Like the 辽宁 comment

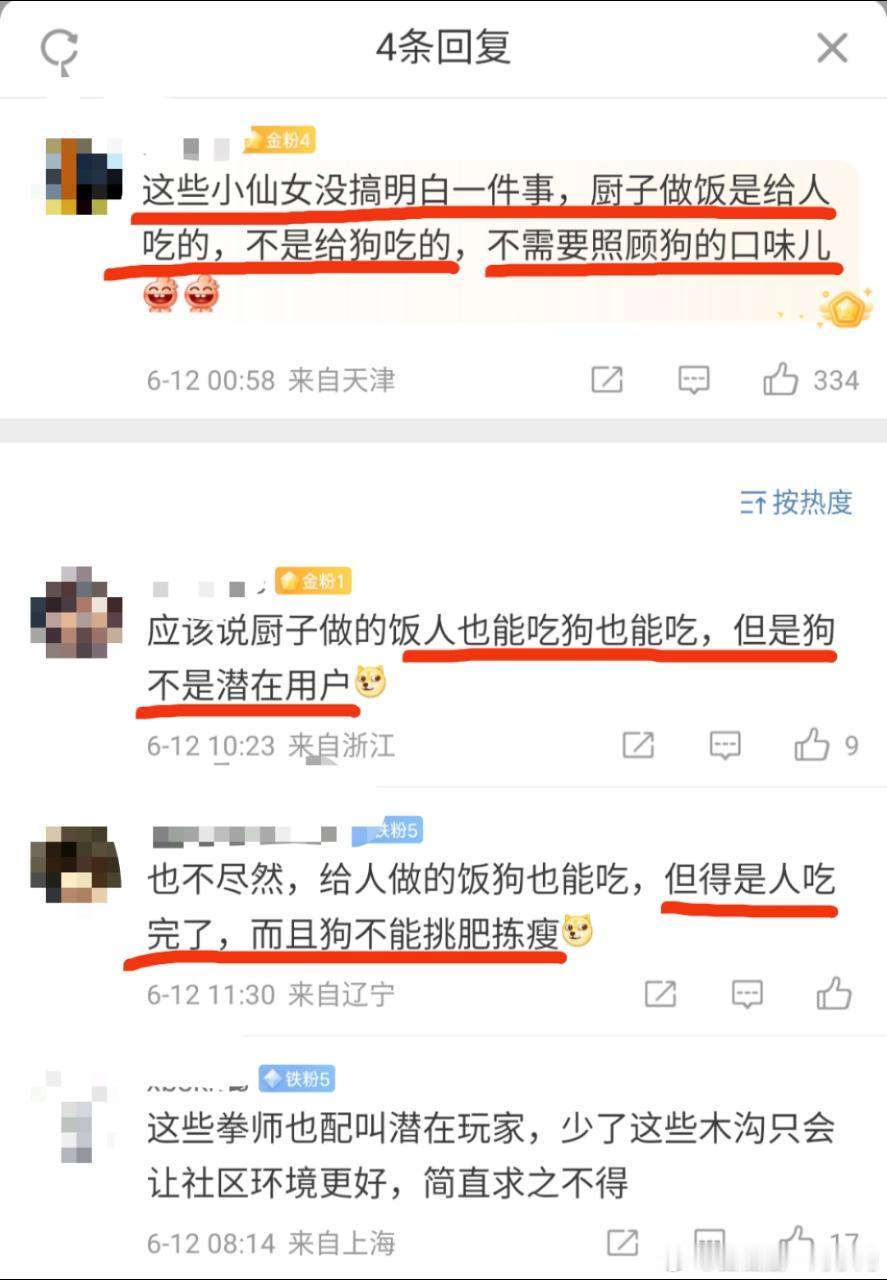[833, 994]
